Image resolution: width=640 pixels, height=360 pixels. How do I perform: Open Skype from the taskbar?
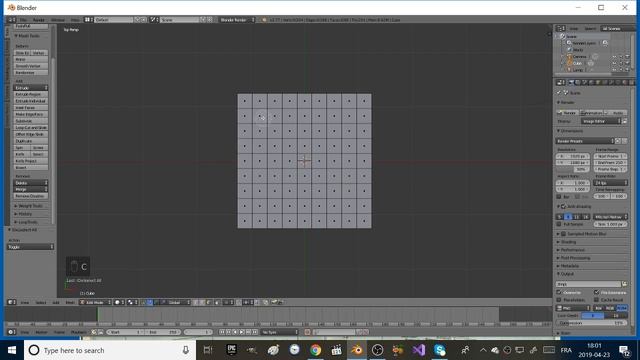[440, 350]
